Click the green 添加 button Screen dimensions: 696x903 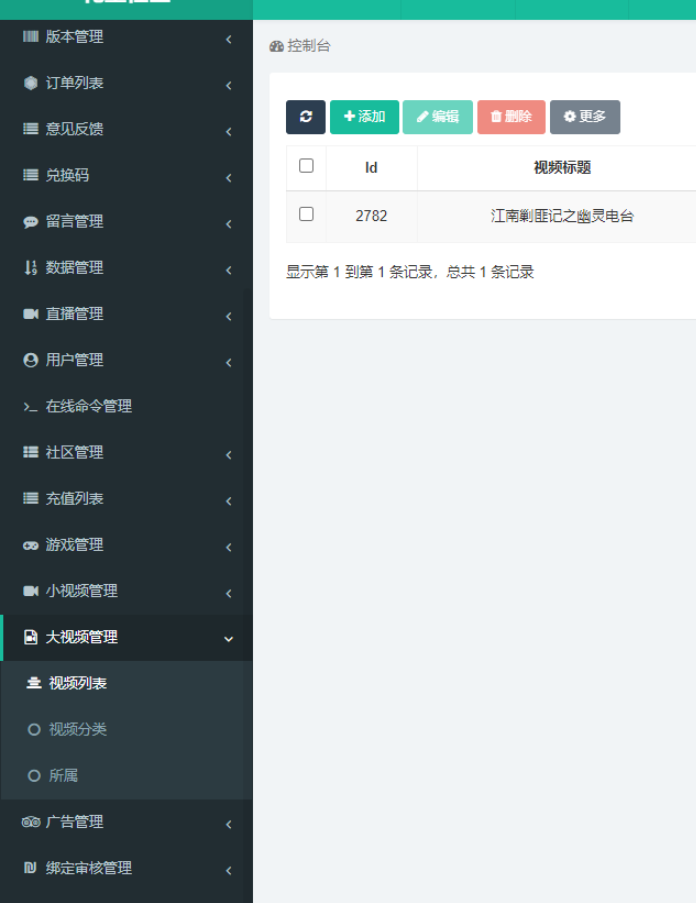364,117
